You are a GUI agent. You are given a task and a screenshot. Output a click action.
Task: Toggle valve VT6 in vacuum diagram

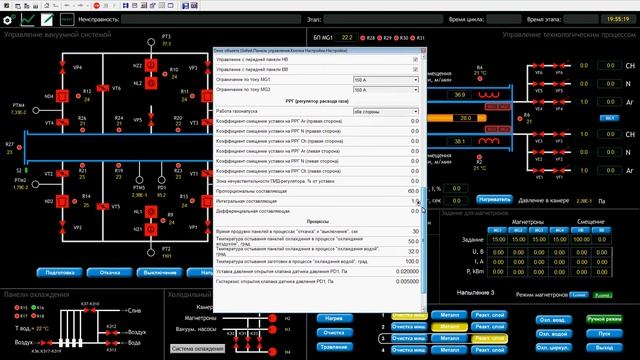[103, 88]
